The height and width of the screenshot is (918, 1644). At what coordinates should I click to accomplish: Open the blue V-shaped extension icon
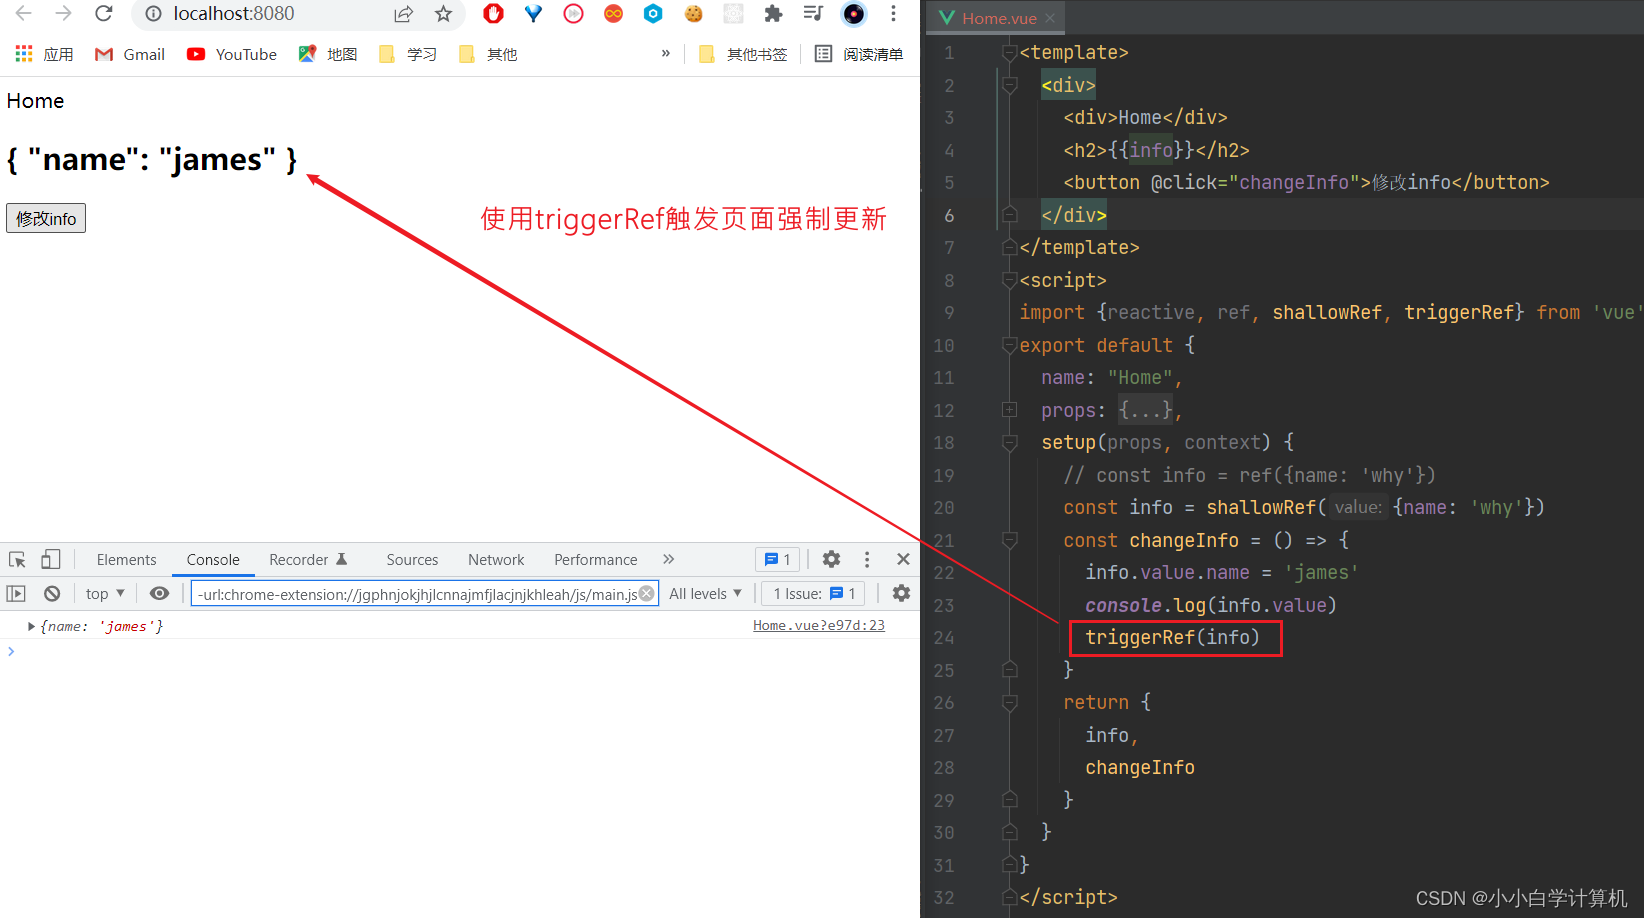point(533,14)
